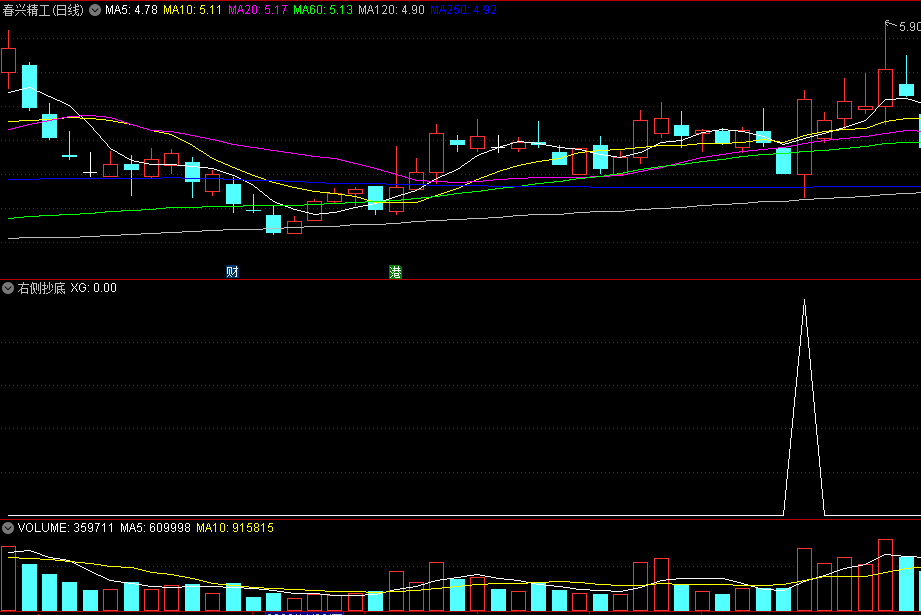Select the 春兴精工(日线) chart title
Image resolution: width=921 pixels, height=615 pixels.
point(43,10)
